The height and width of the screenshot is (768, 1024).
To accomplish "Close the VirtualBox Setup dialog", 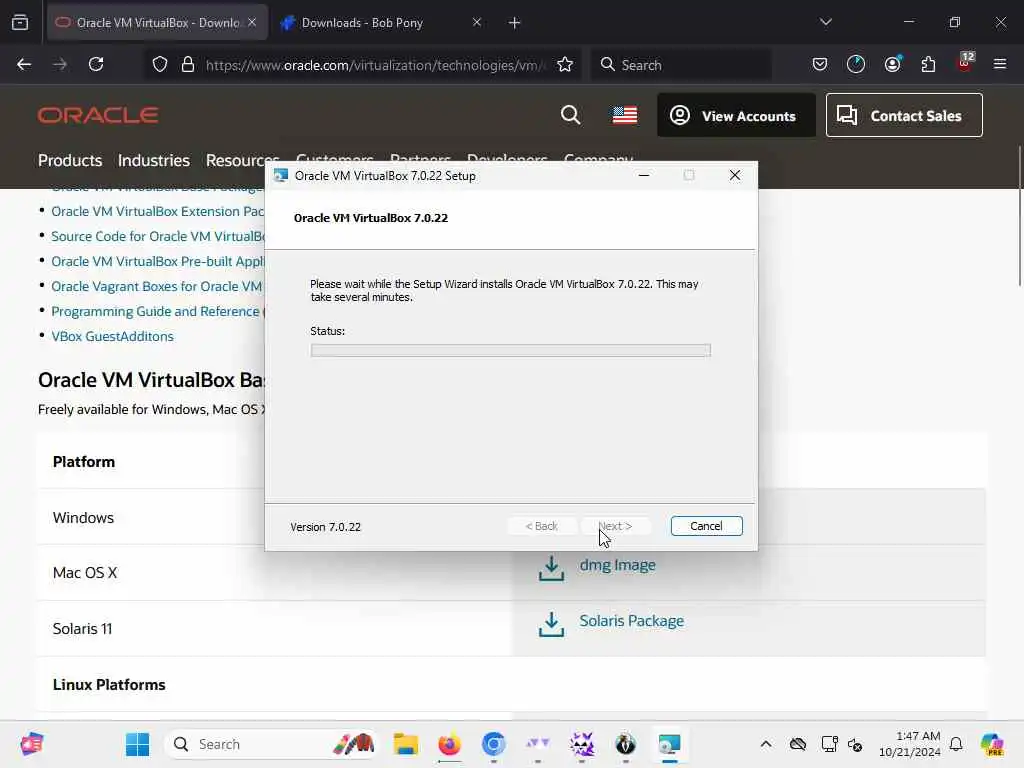I will click(735, 176).
